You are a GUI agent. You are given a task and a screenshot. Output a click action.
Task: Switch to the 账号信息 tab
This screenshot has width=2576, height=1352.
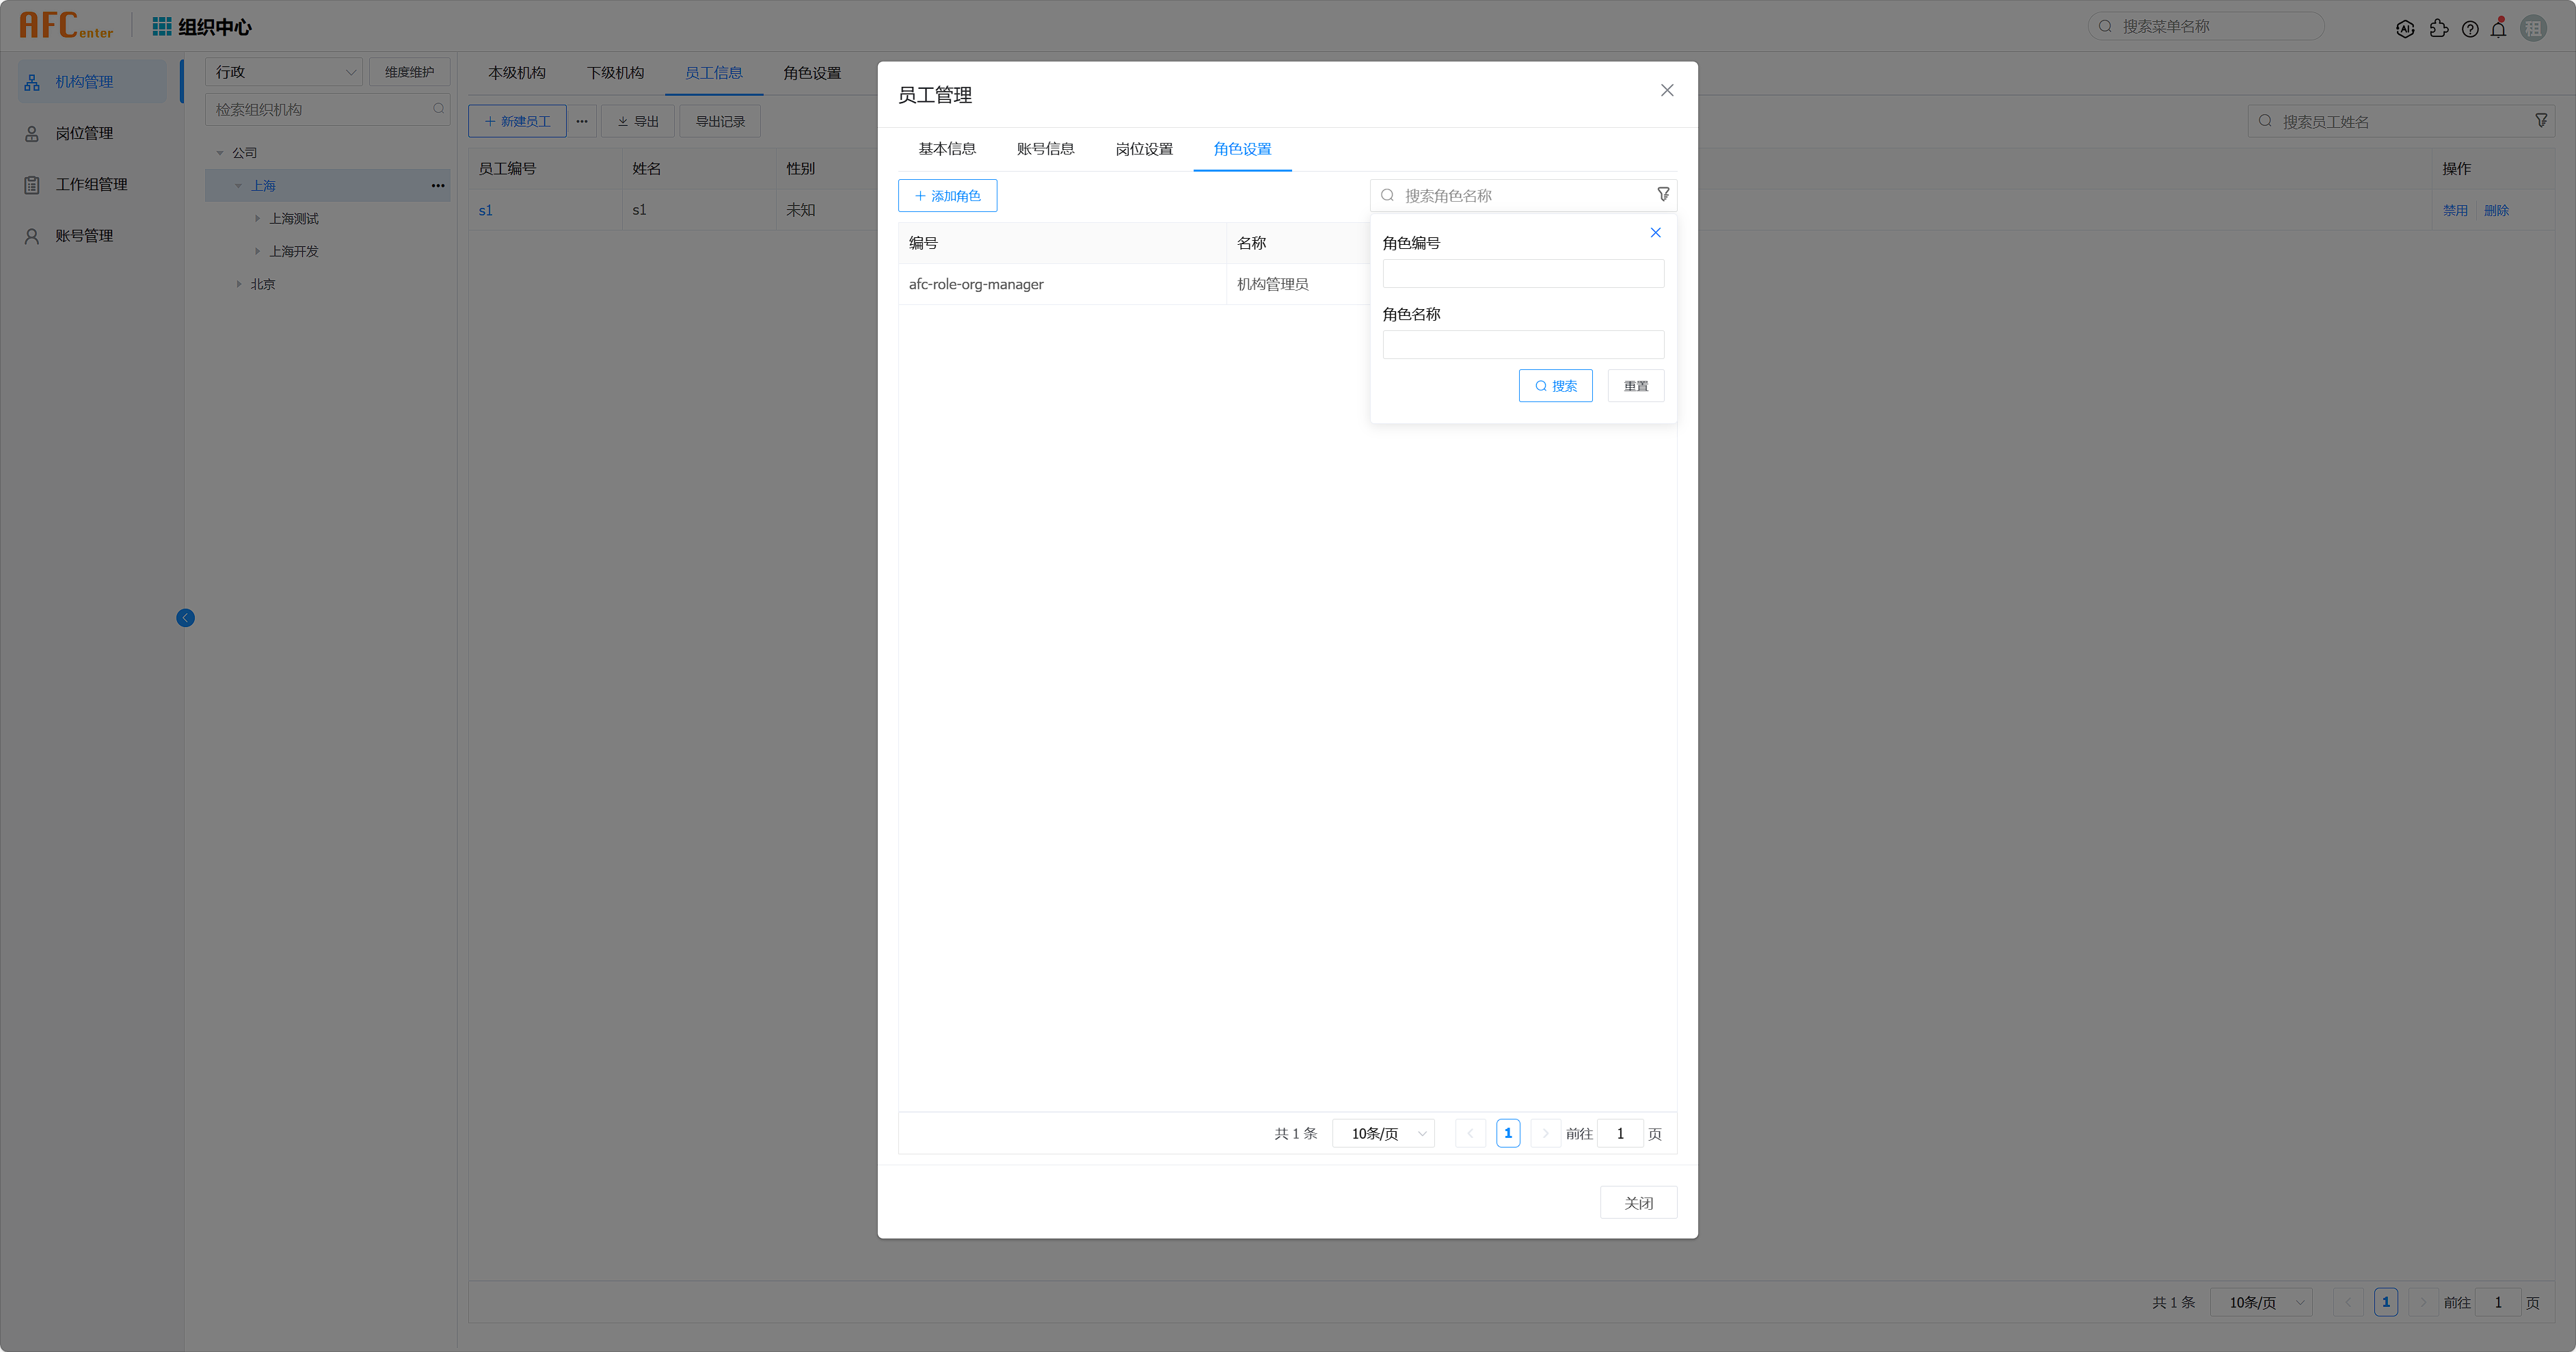[1045, 149]
